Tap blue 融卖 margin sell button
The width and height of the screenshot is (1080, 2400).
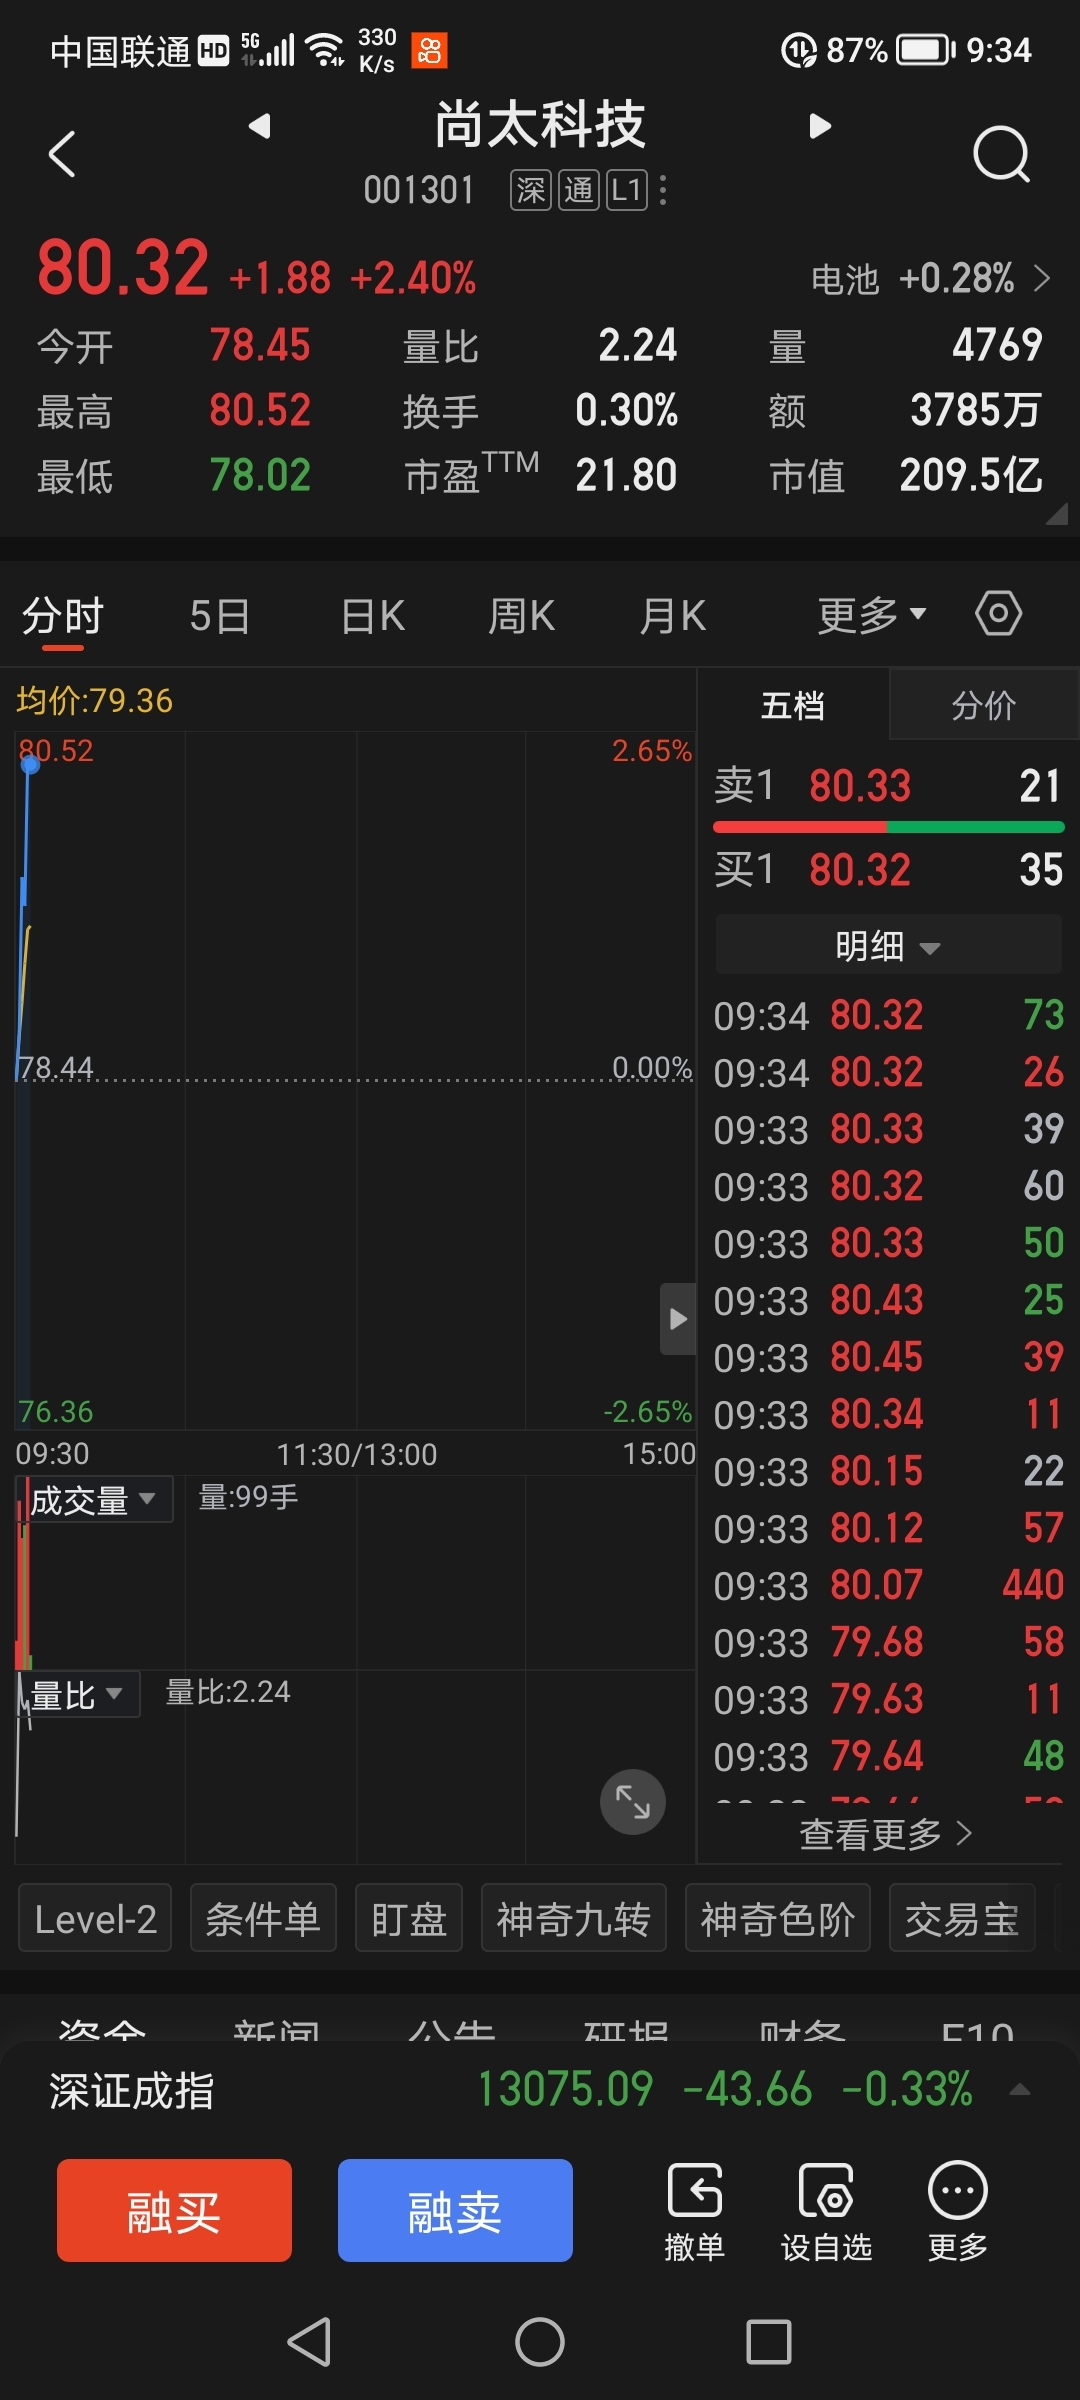click(x=455, y=2210)
